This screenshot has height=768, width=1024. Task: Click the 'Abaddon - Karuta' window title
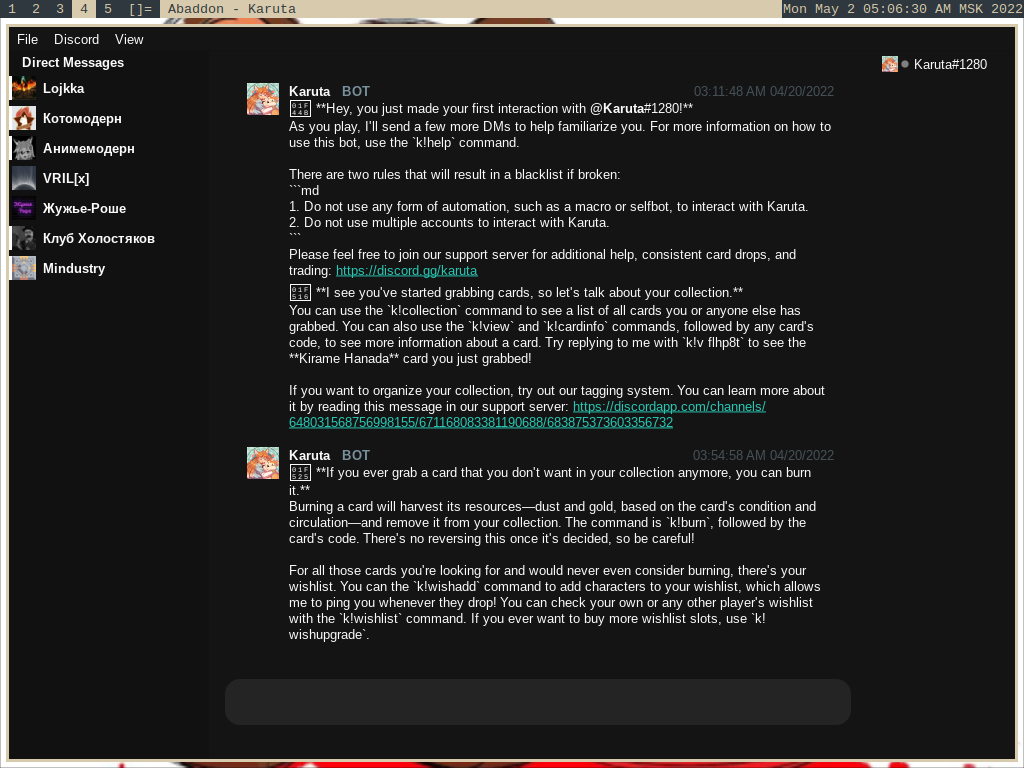point(232,8)
